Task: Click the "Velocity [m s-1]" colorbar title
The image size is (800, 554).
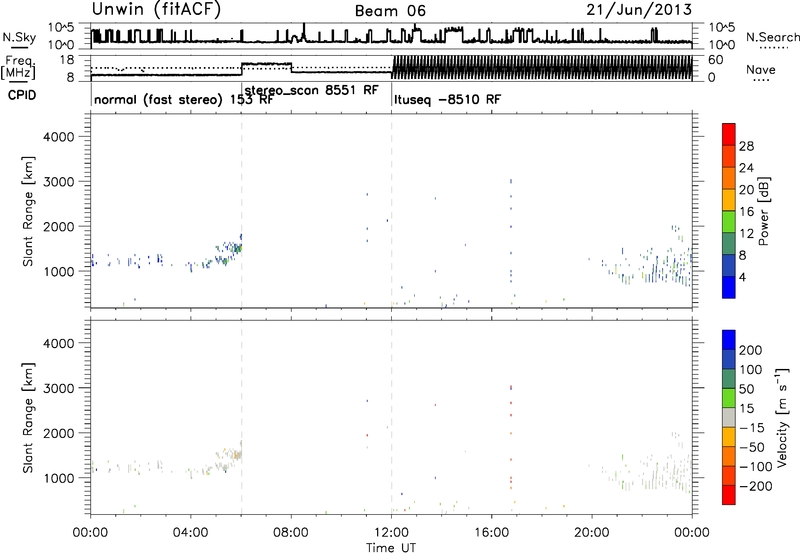Action: click(783, 417)
